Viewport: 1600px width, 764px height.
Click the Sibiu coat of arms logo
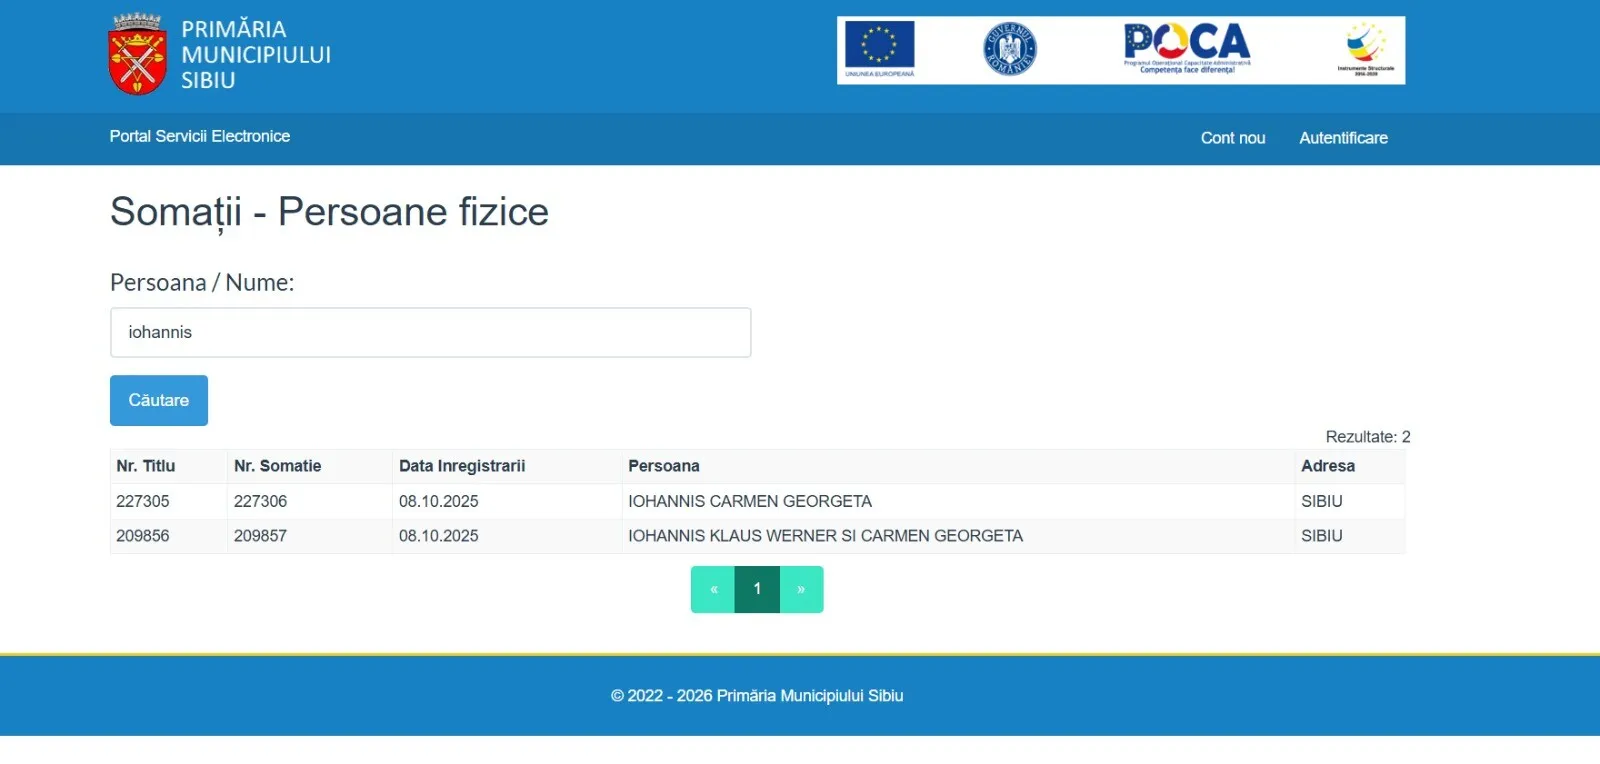(x=137, y=55)
